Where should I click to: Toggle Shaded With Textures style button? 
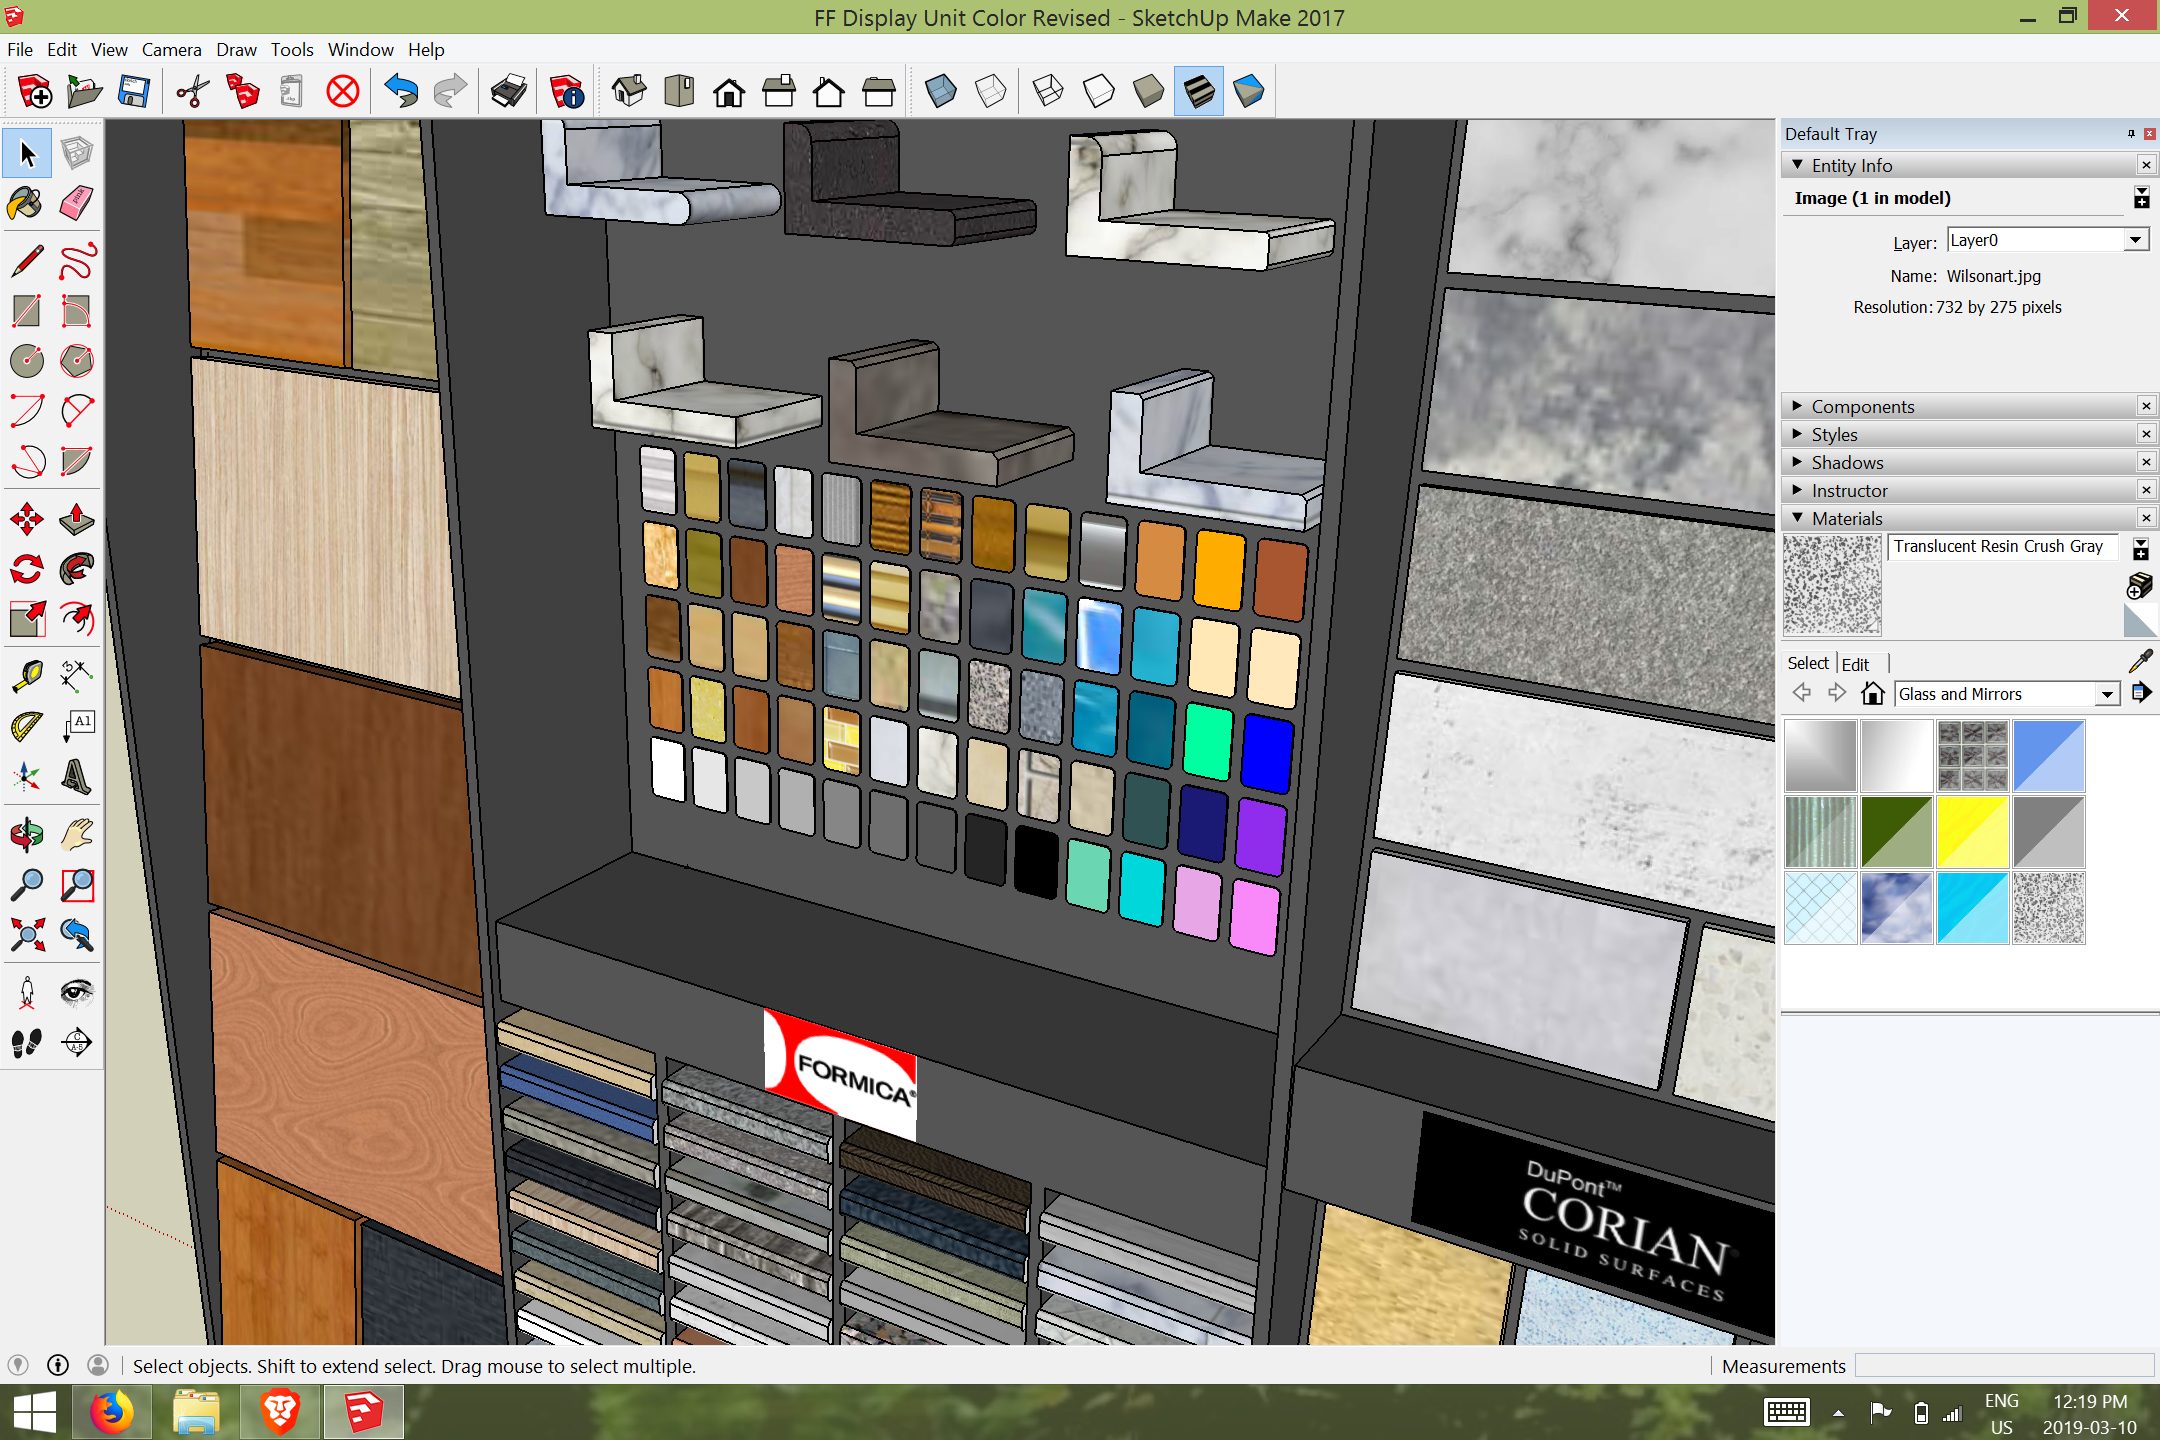coord(1198,92)
